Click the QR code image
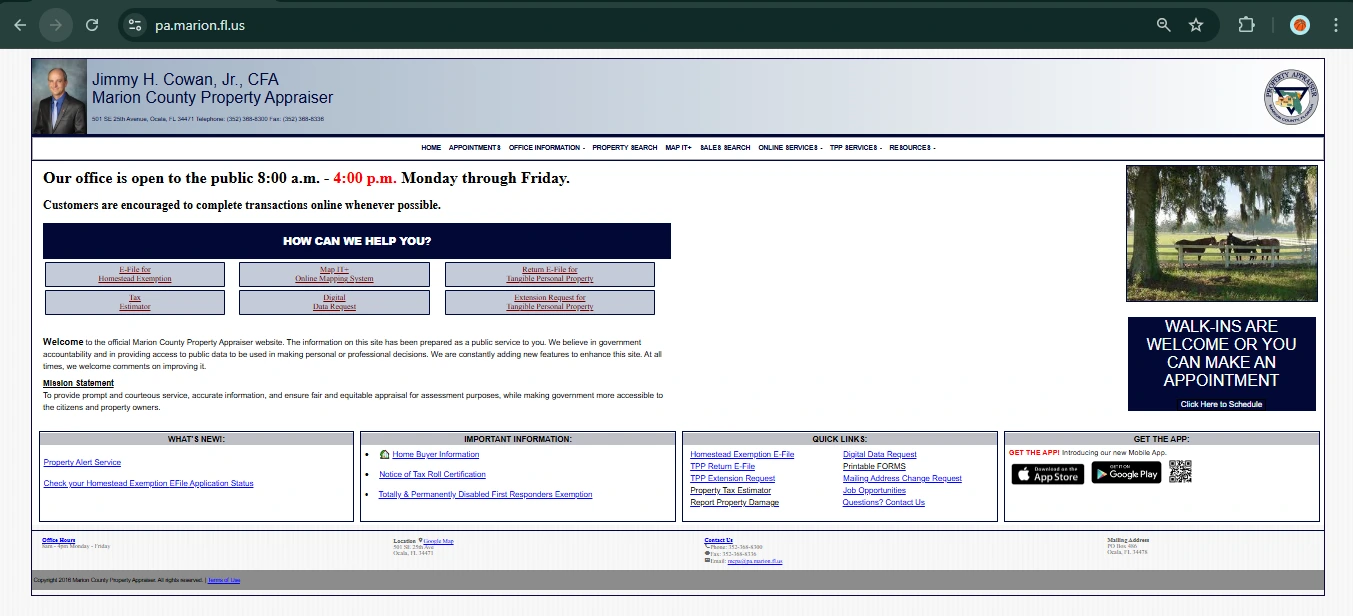Screen dimensions: 1353x616 click(1180, 472)
